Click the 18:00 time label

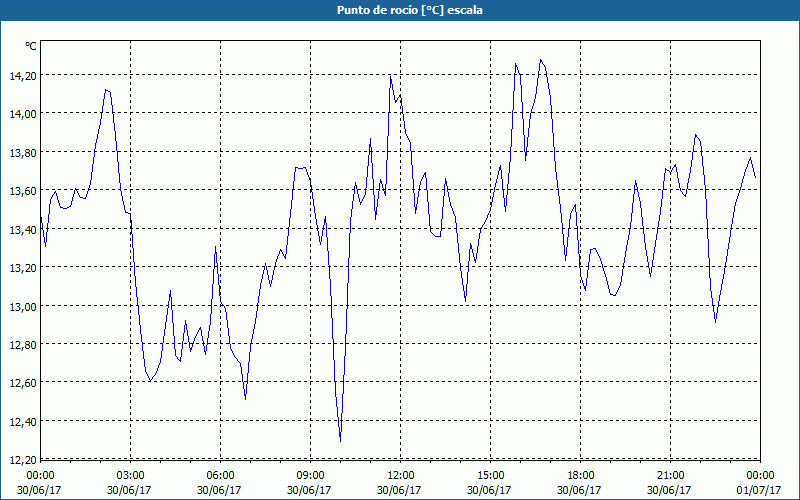(x=581, y=476)
